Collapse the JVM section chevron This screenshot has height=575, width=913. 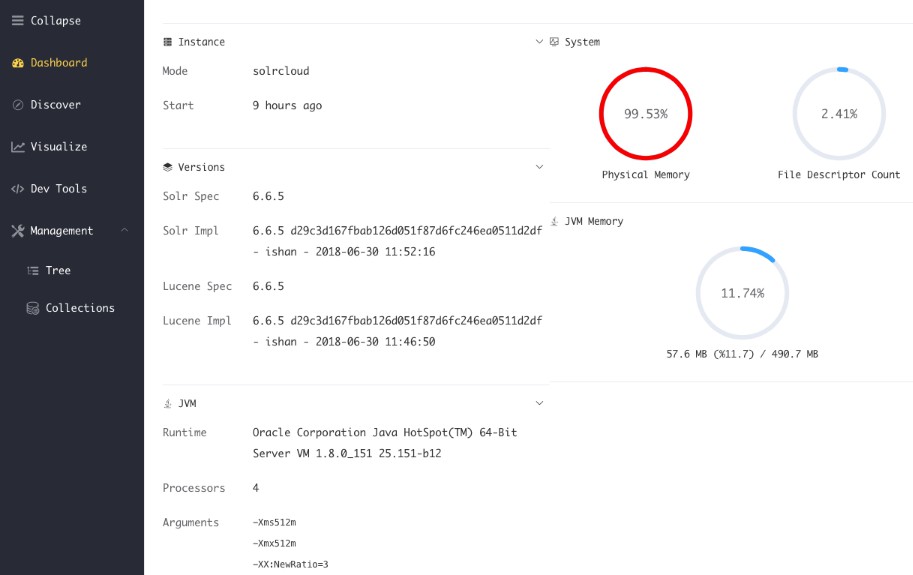point(539,403)
